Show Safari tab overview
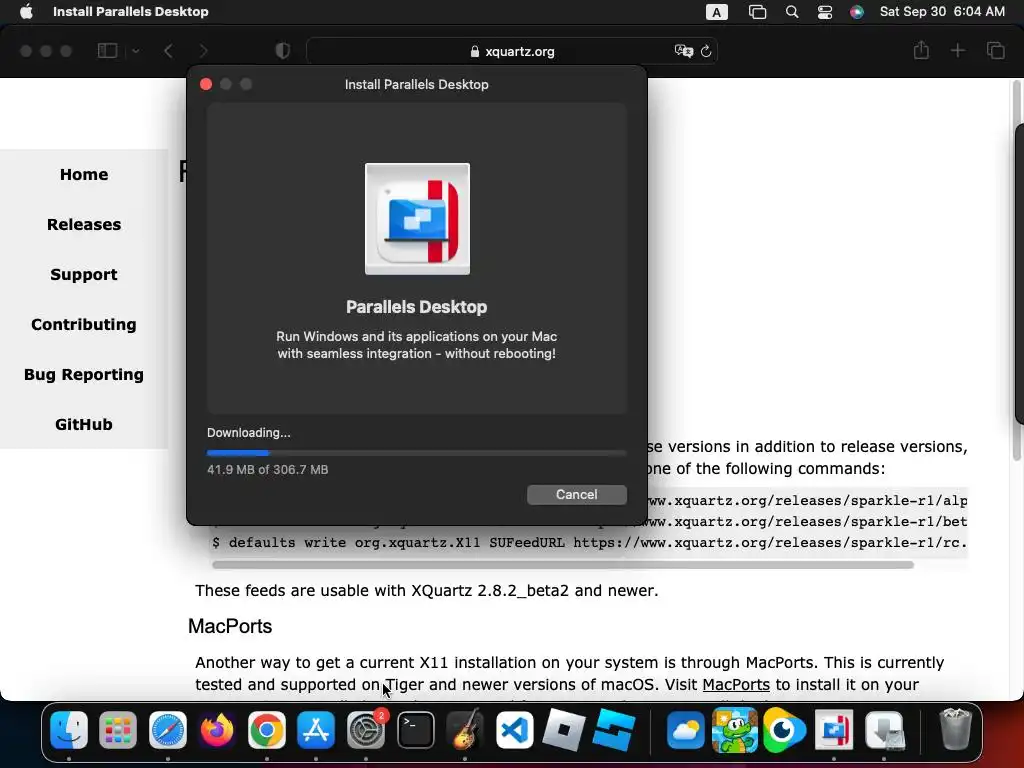1024x768 pixels. pyautogui.click(x=995, y=50)
